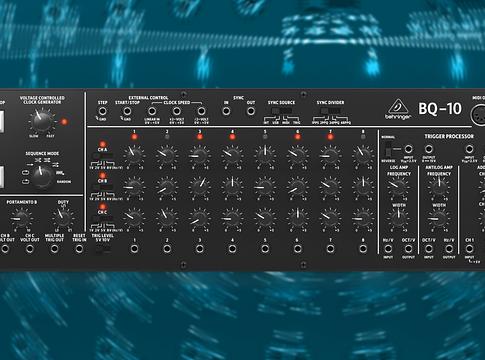Turn the Voltage Controlled Clock Generator knob

click(42, 122)
